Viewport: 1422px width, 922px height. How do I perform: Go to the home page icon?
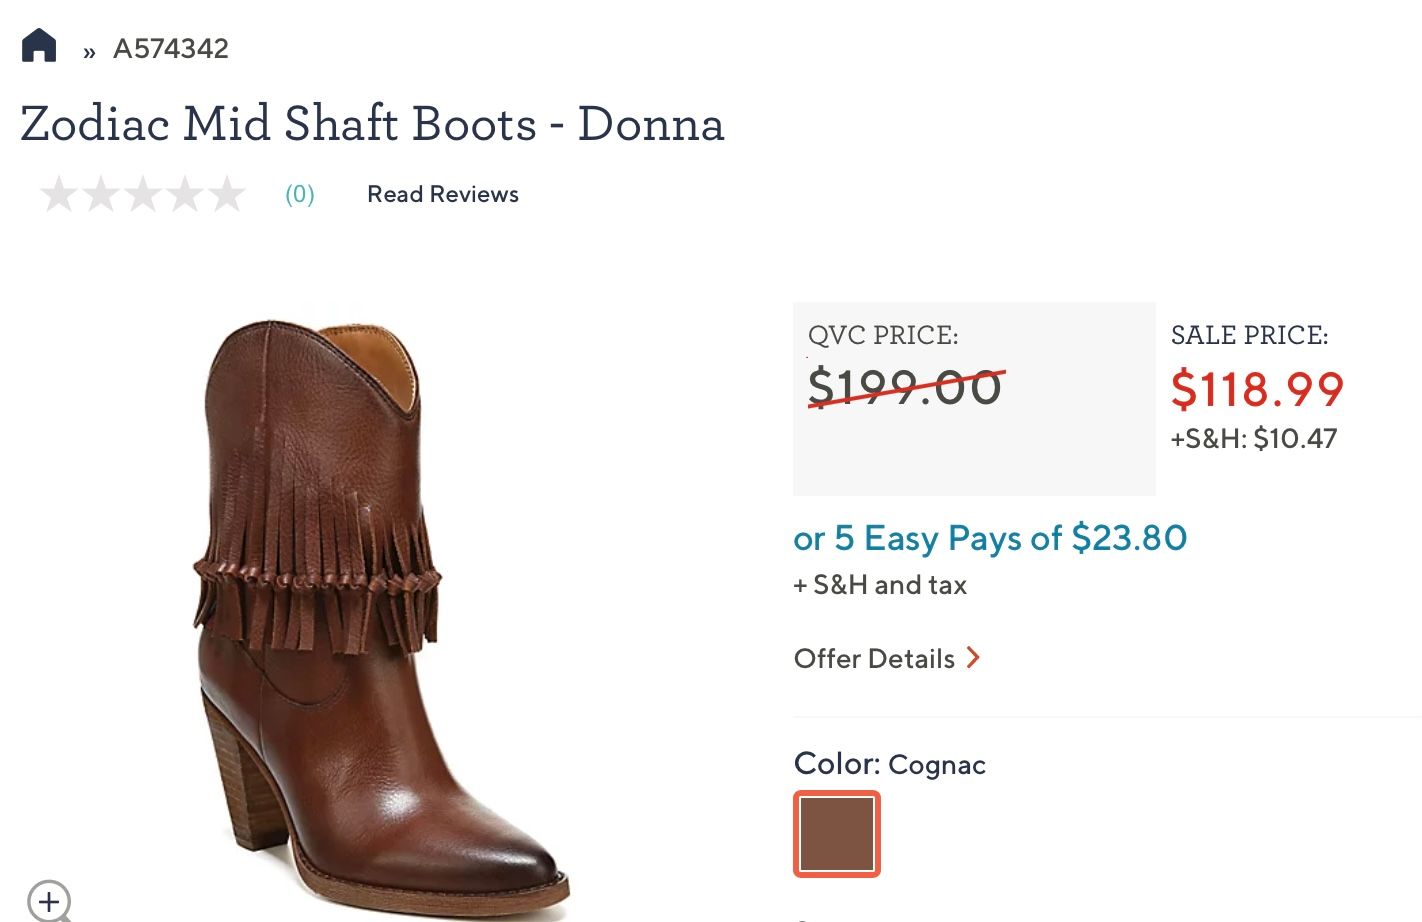pos(39,46)
